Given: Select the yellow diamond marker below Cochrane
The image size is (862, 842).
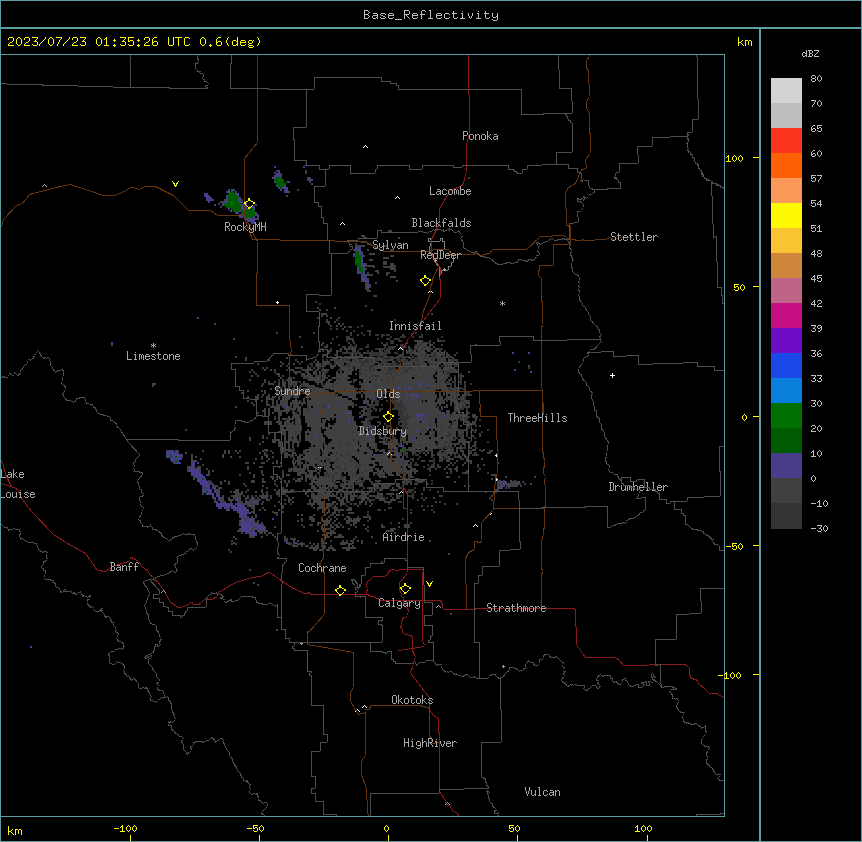Looking at the screenshot, I should coord(340,590).
